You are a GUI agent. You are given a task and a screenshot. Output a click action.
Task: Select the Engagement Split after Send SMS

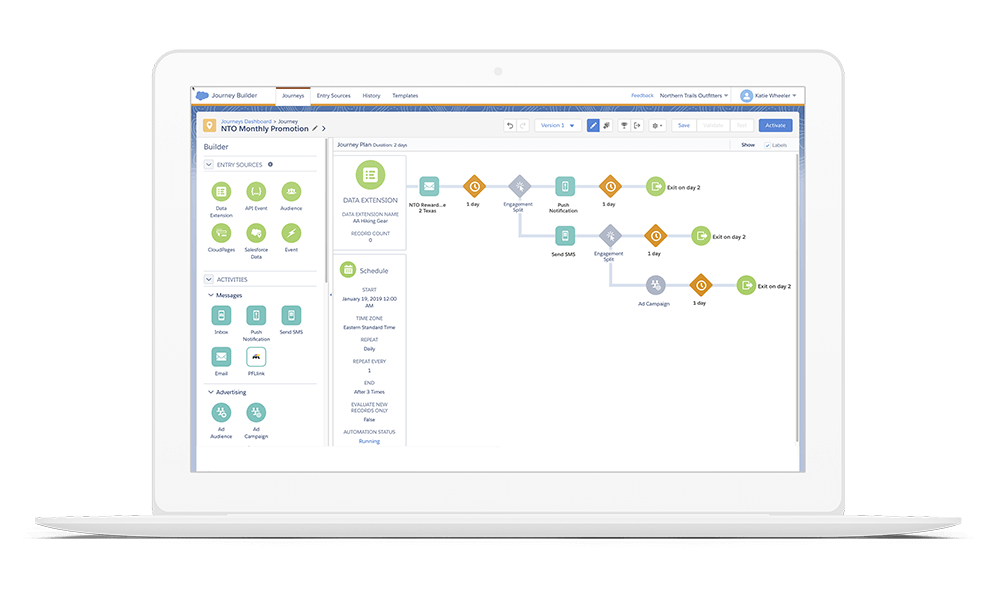(610, 236)
